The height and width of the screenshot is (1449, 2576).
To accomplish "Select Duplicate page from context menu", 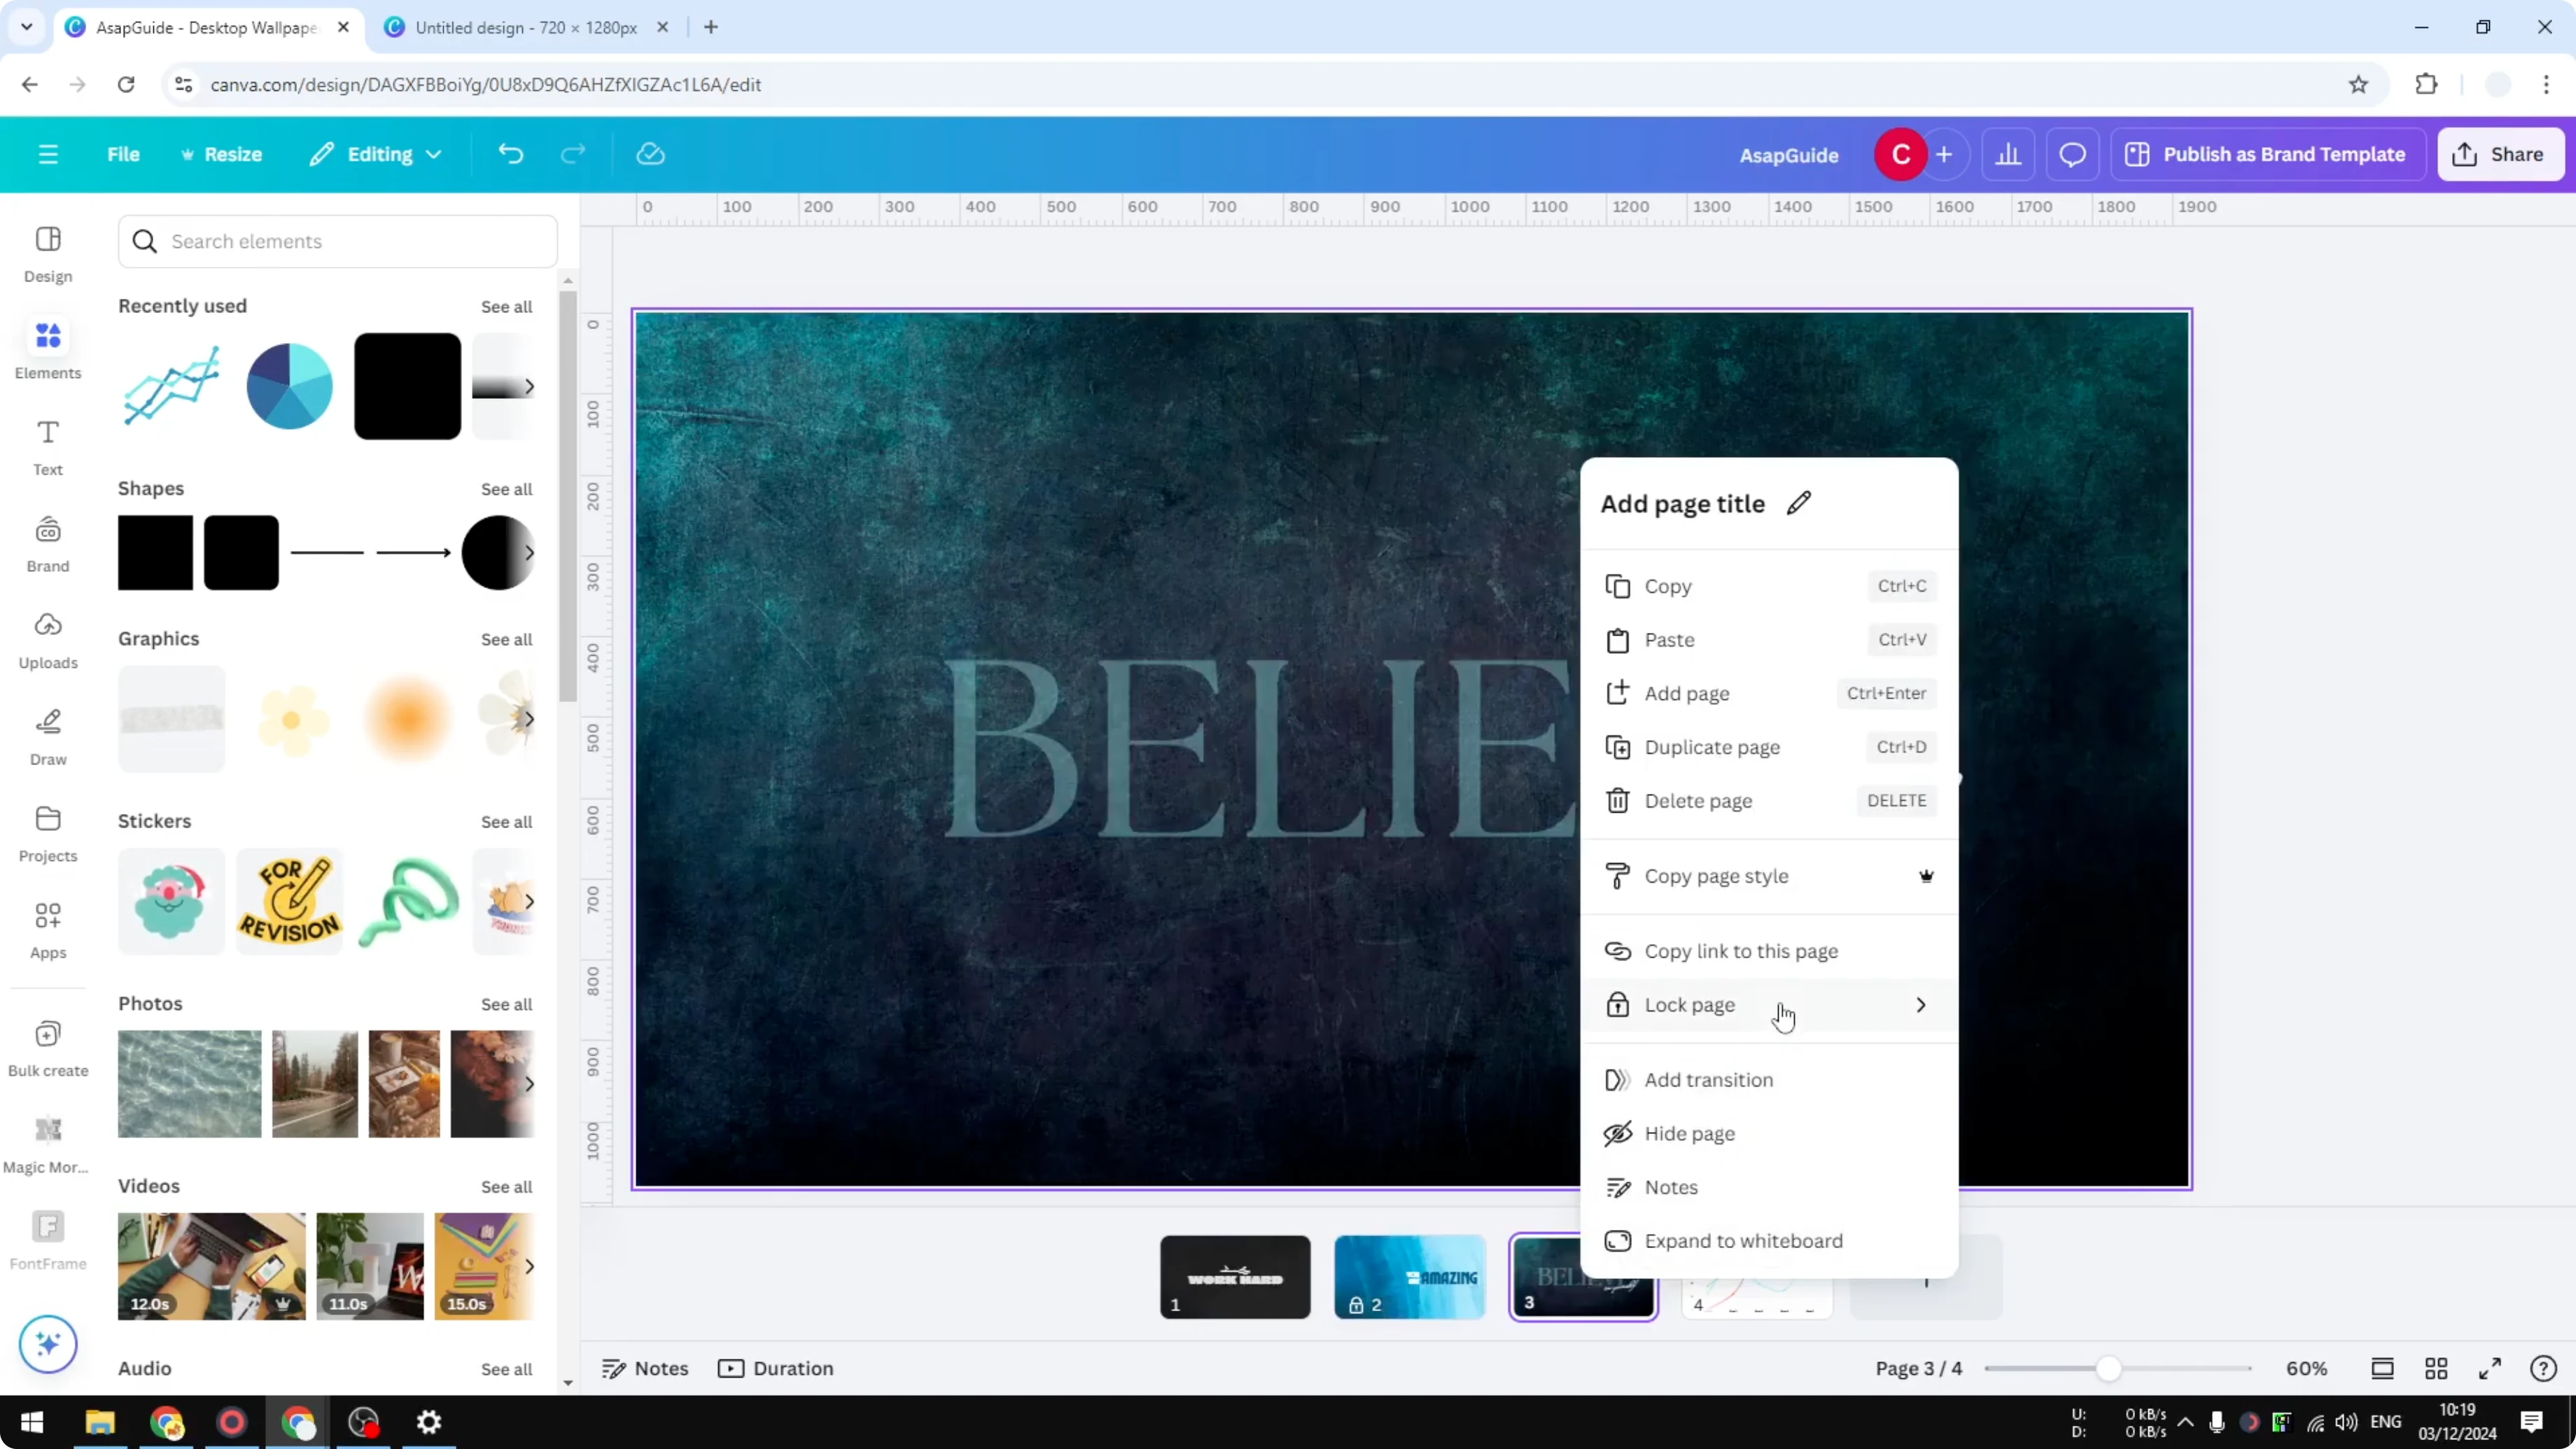I will (1711, 747).
